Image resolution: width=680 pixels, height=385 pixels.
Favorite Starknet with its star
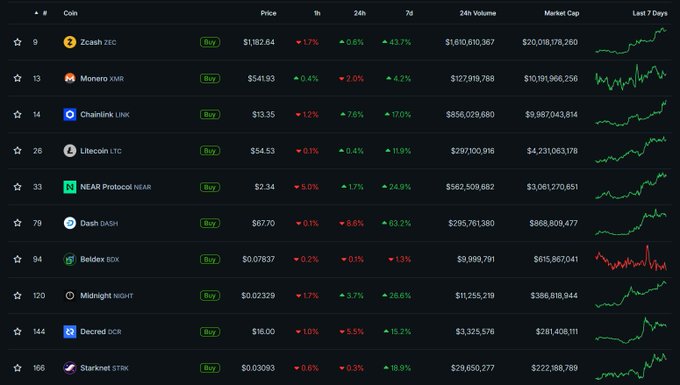pos(17,368)
